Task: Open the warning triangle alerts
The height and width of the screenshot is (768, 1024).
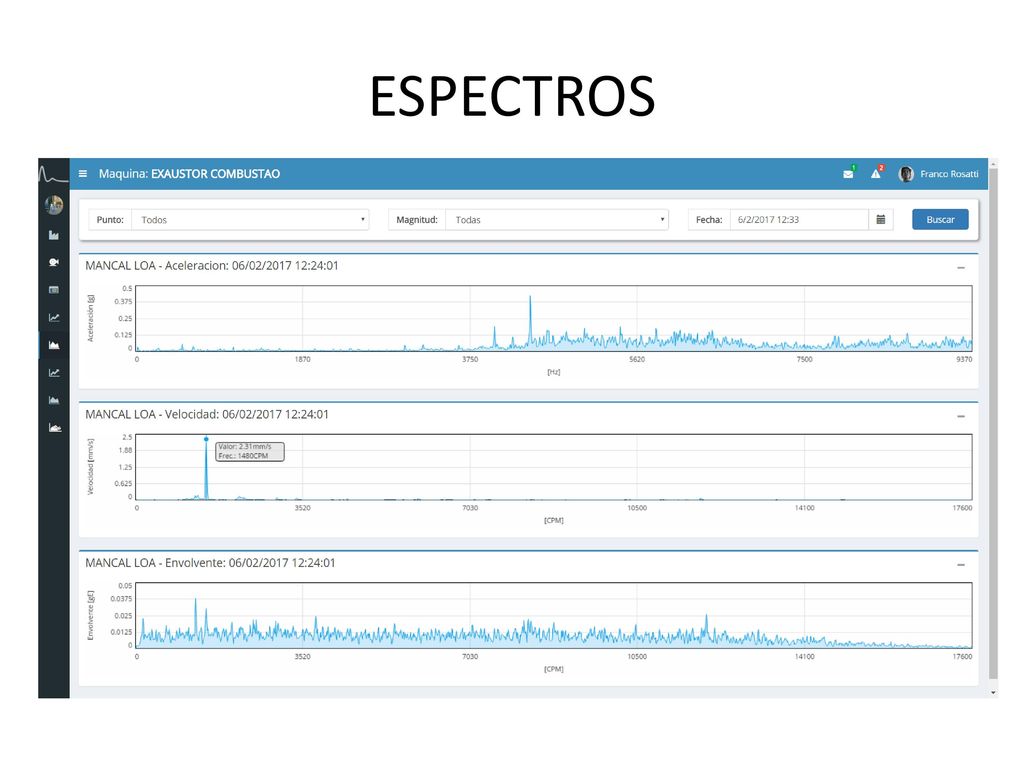Action: point(876,173)
